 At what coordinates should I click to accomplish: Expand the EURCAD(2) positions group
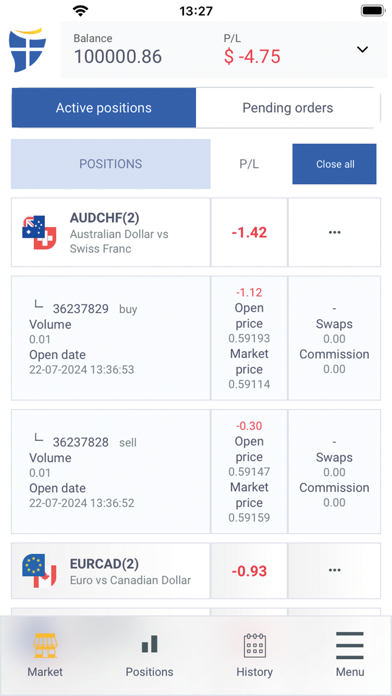pos(111,570)
